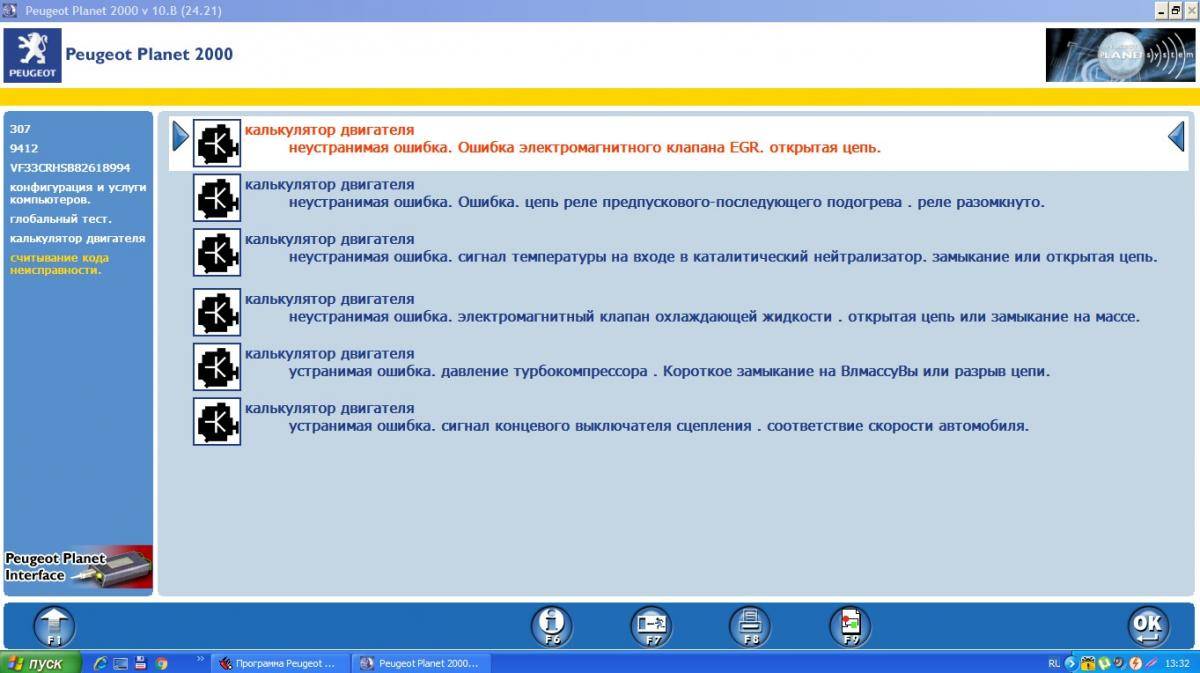The image size is (1200, 673).
Task: Select the catalytic converter temperature fault line
Action: coord(722,257)
